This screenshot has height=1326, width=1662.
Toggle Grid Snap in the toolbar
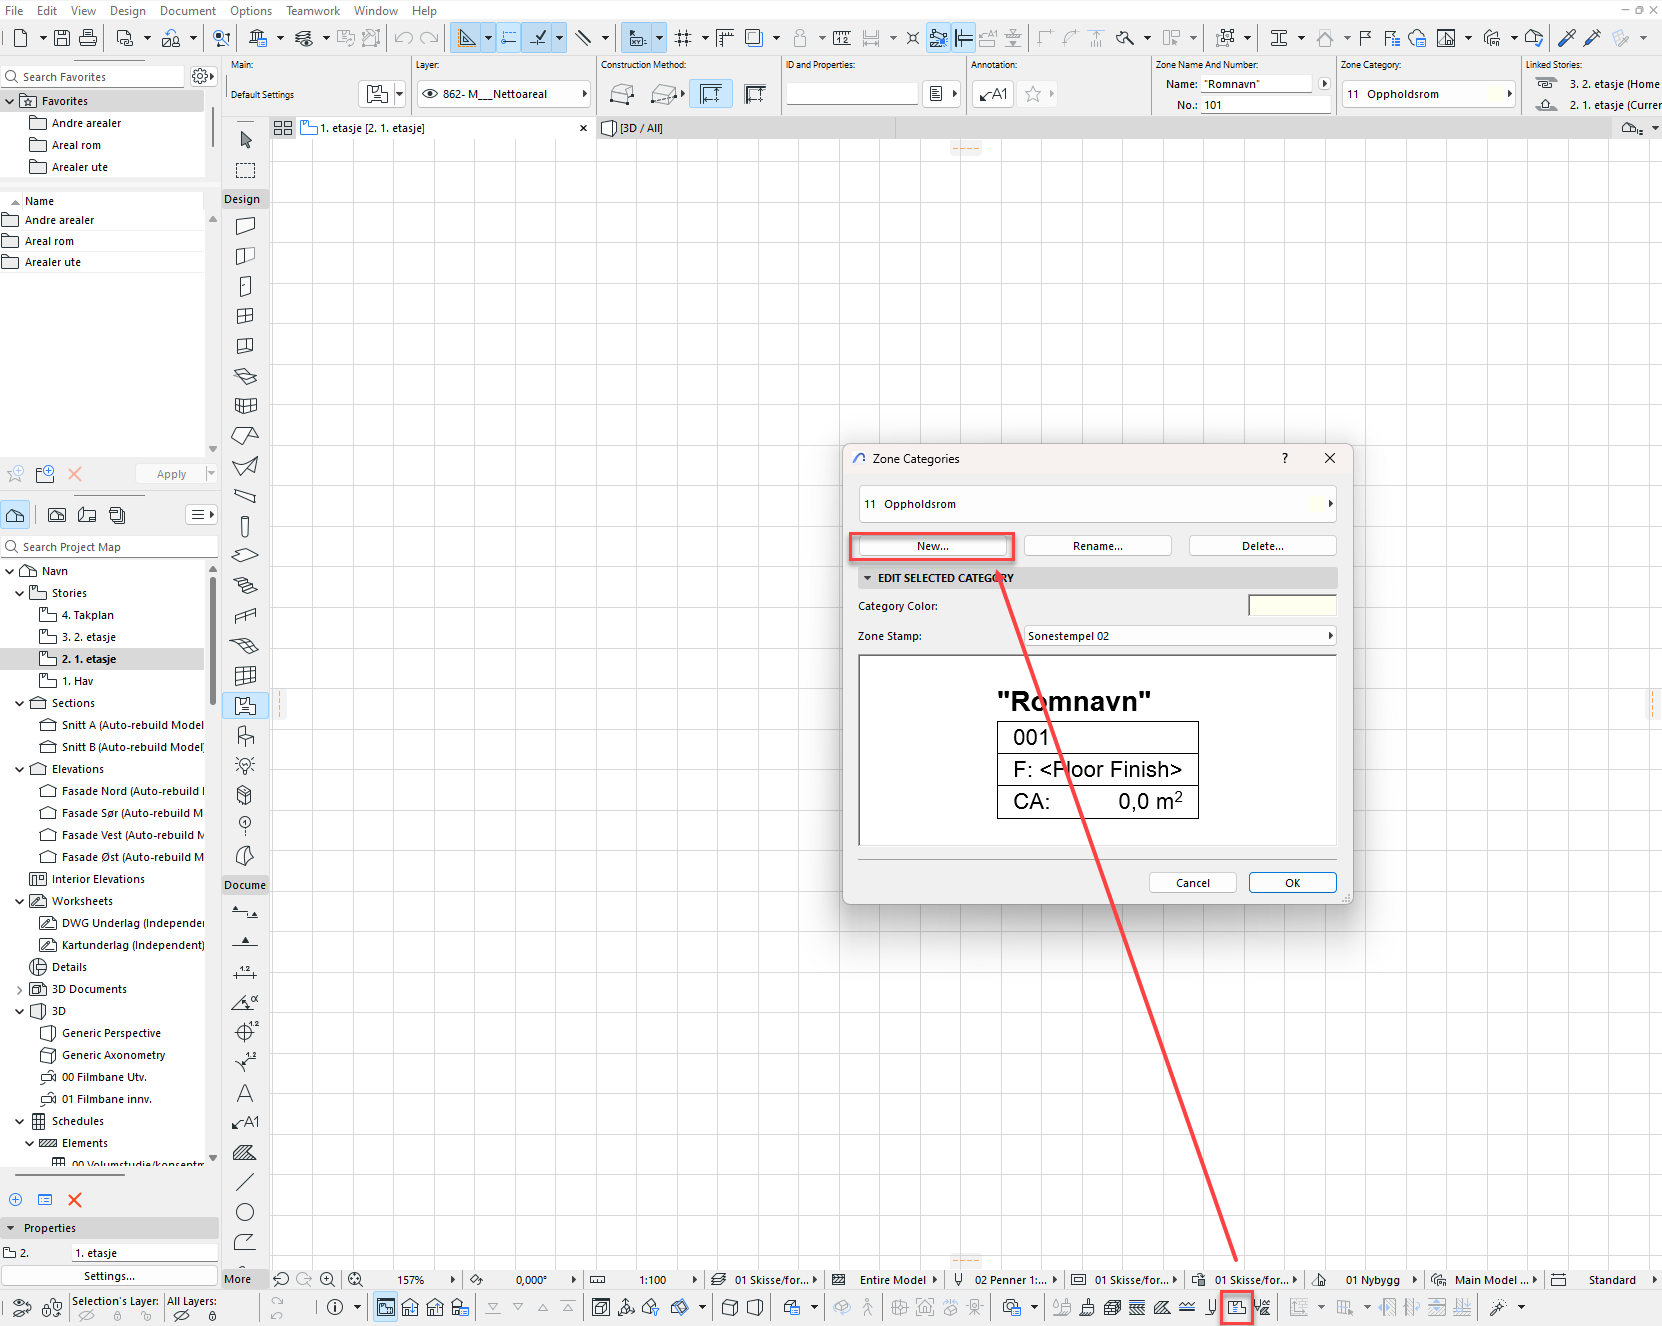pyautogui.click(x=683, y=38)
